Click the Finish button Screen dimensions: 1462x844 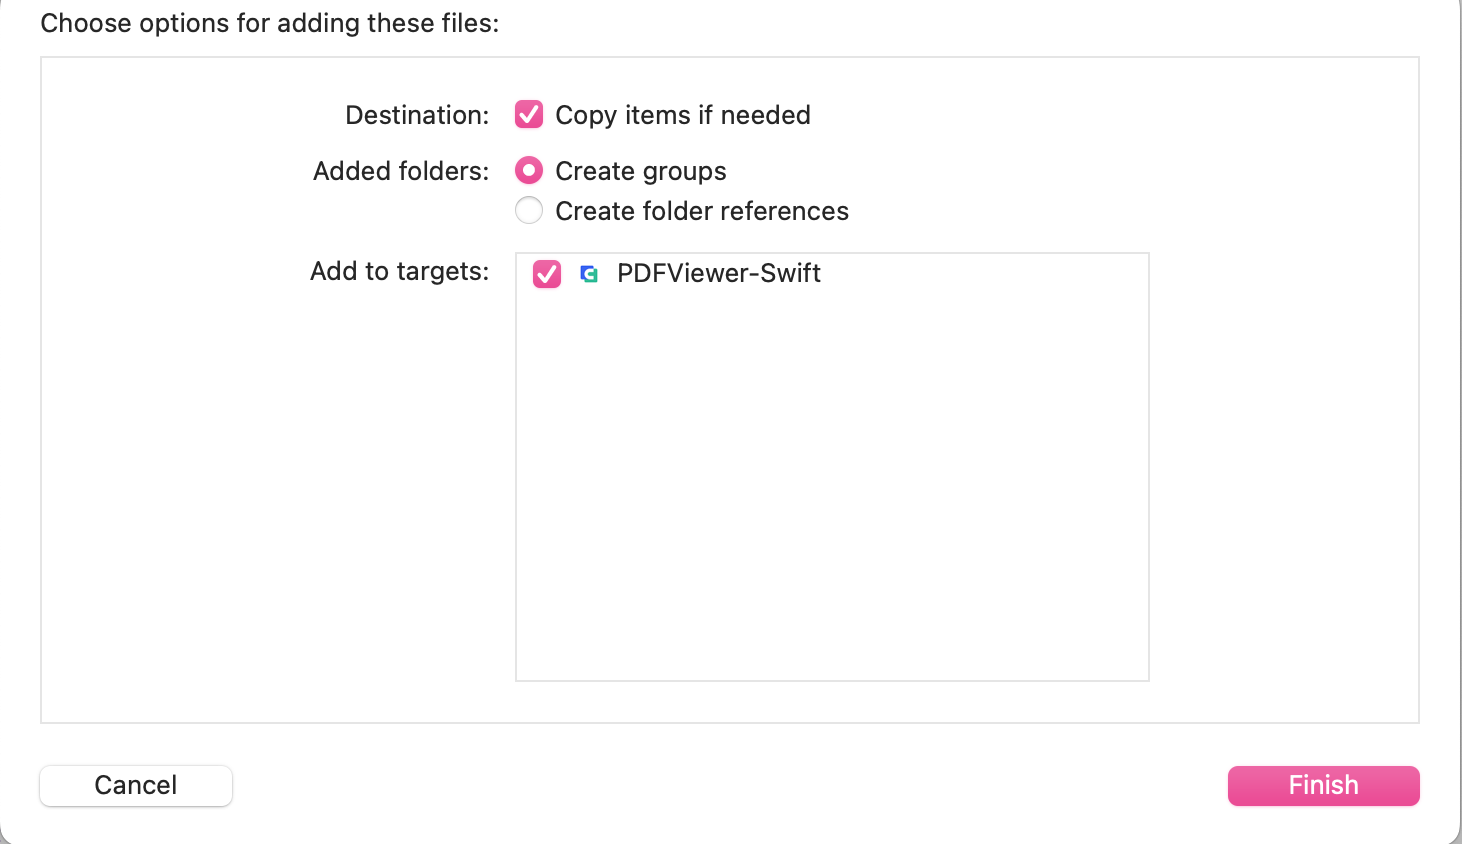coord(1323,786)
